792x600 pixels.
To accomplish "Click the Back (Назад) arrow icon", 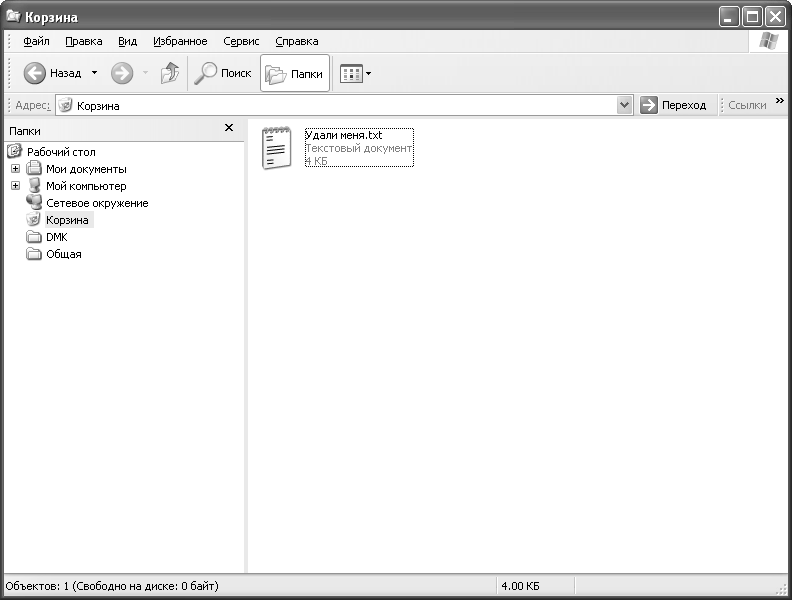I will click(35, 73).
